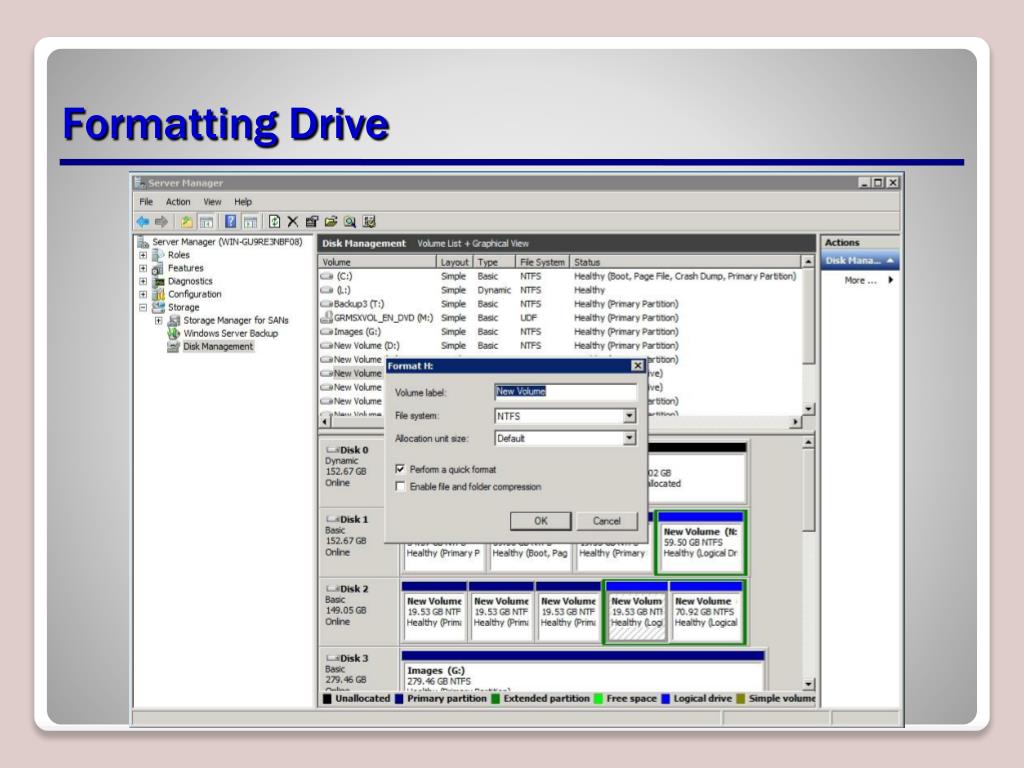Open the File system dropdown
This screenshot has height=768, width=1024.
click(x=629, y=416)
